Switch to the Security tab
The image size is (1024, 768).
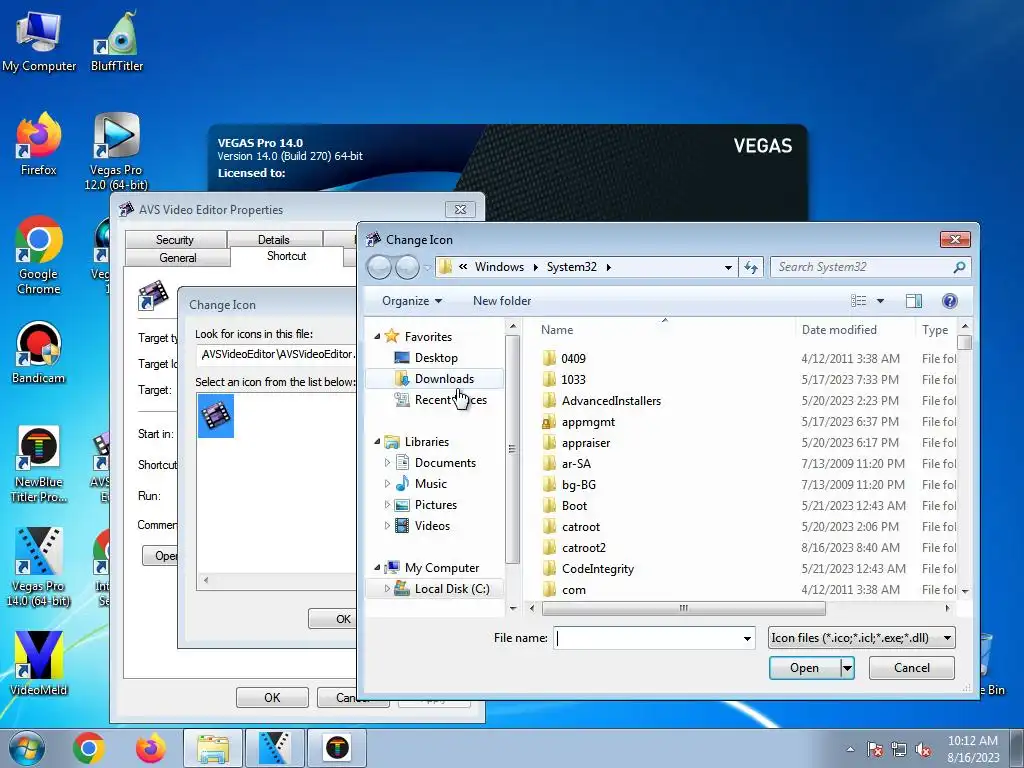175,240
